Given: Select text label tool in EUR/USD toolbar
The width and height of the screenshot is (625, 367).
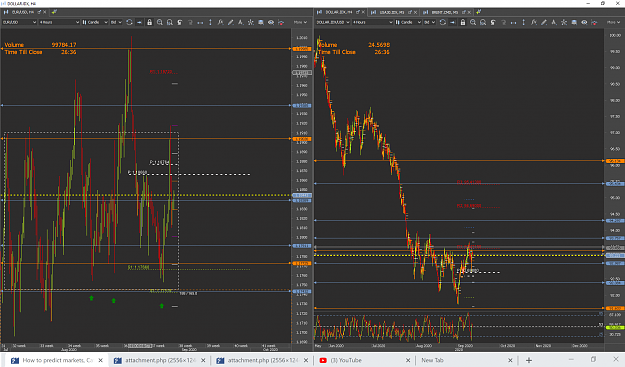Looking at the screenshot, I should (240, 22).
